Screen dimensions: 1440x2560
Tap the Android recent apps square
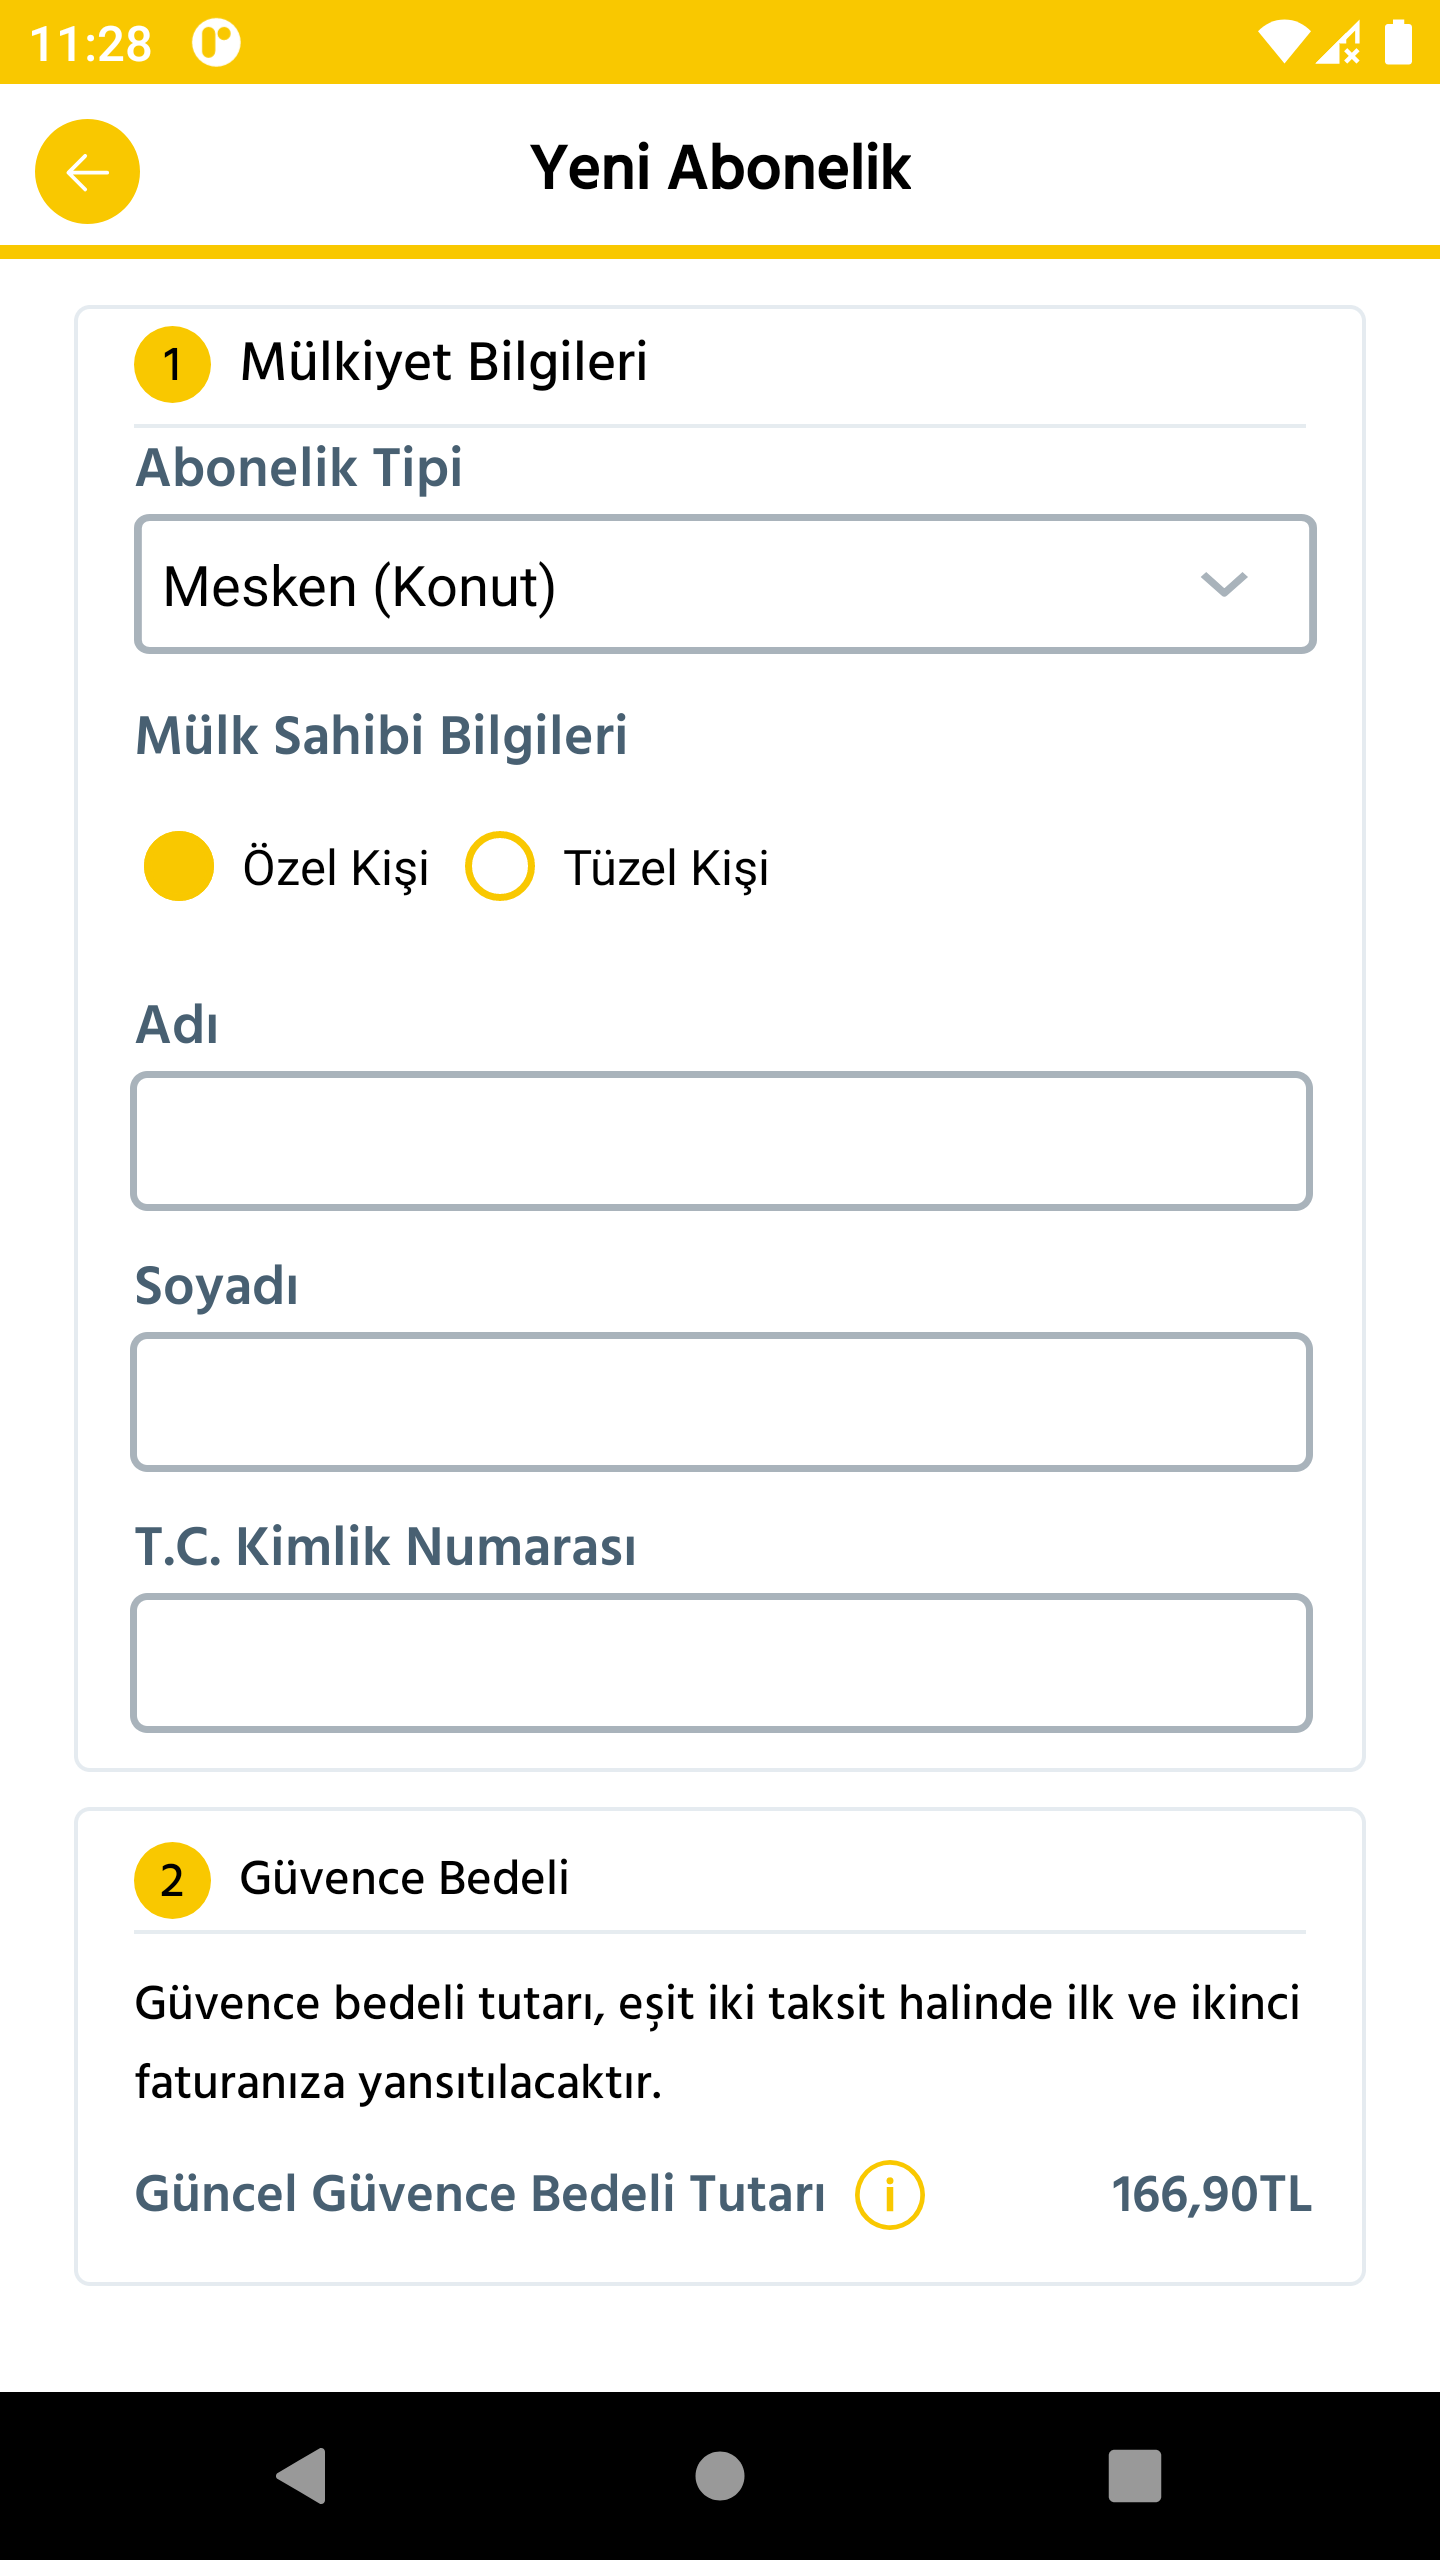(x=1135, y=2476)
